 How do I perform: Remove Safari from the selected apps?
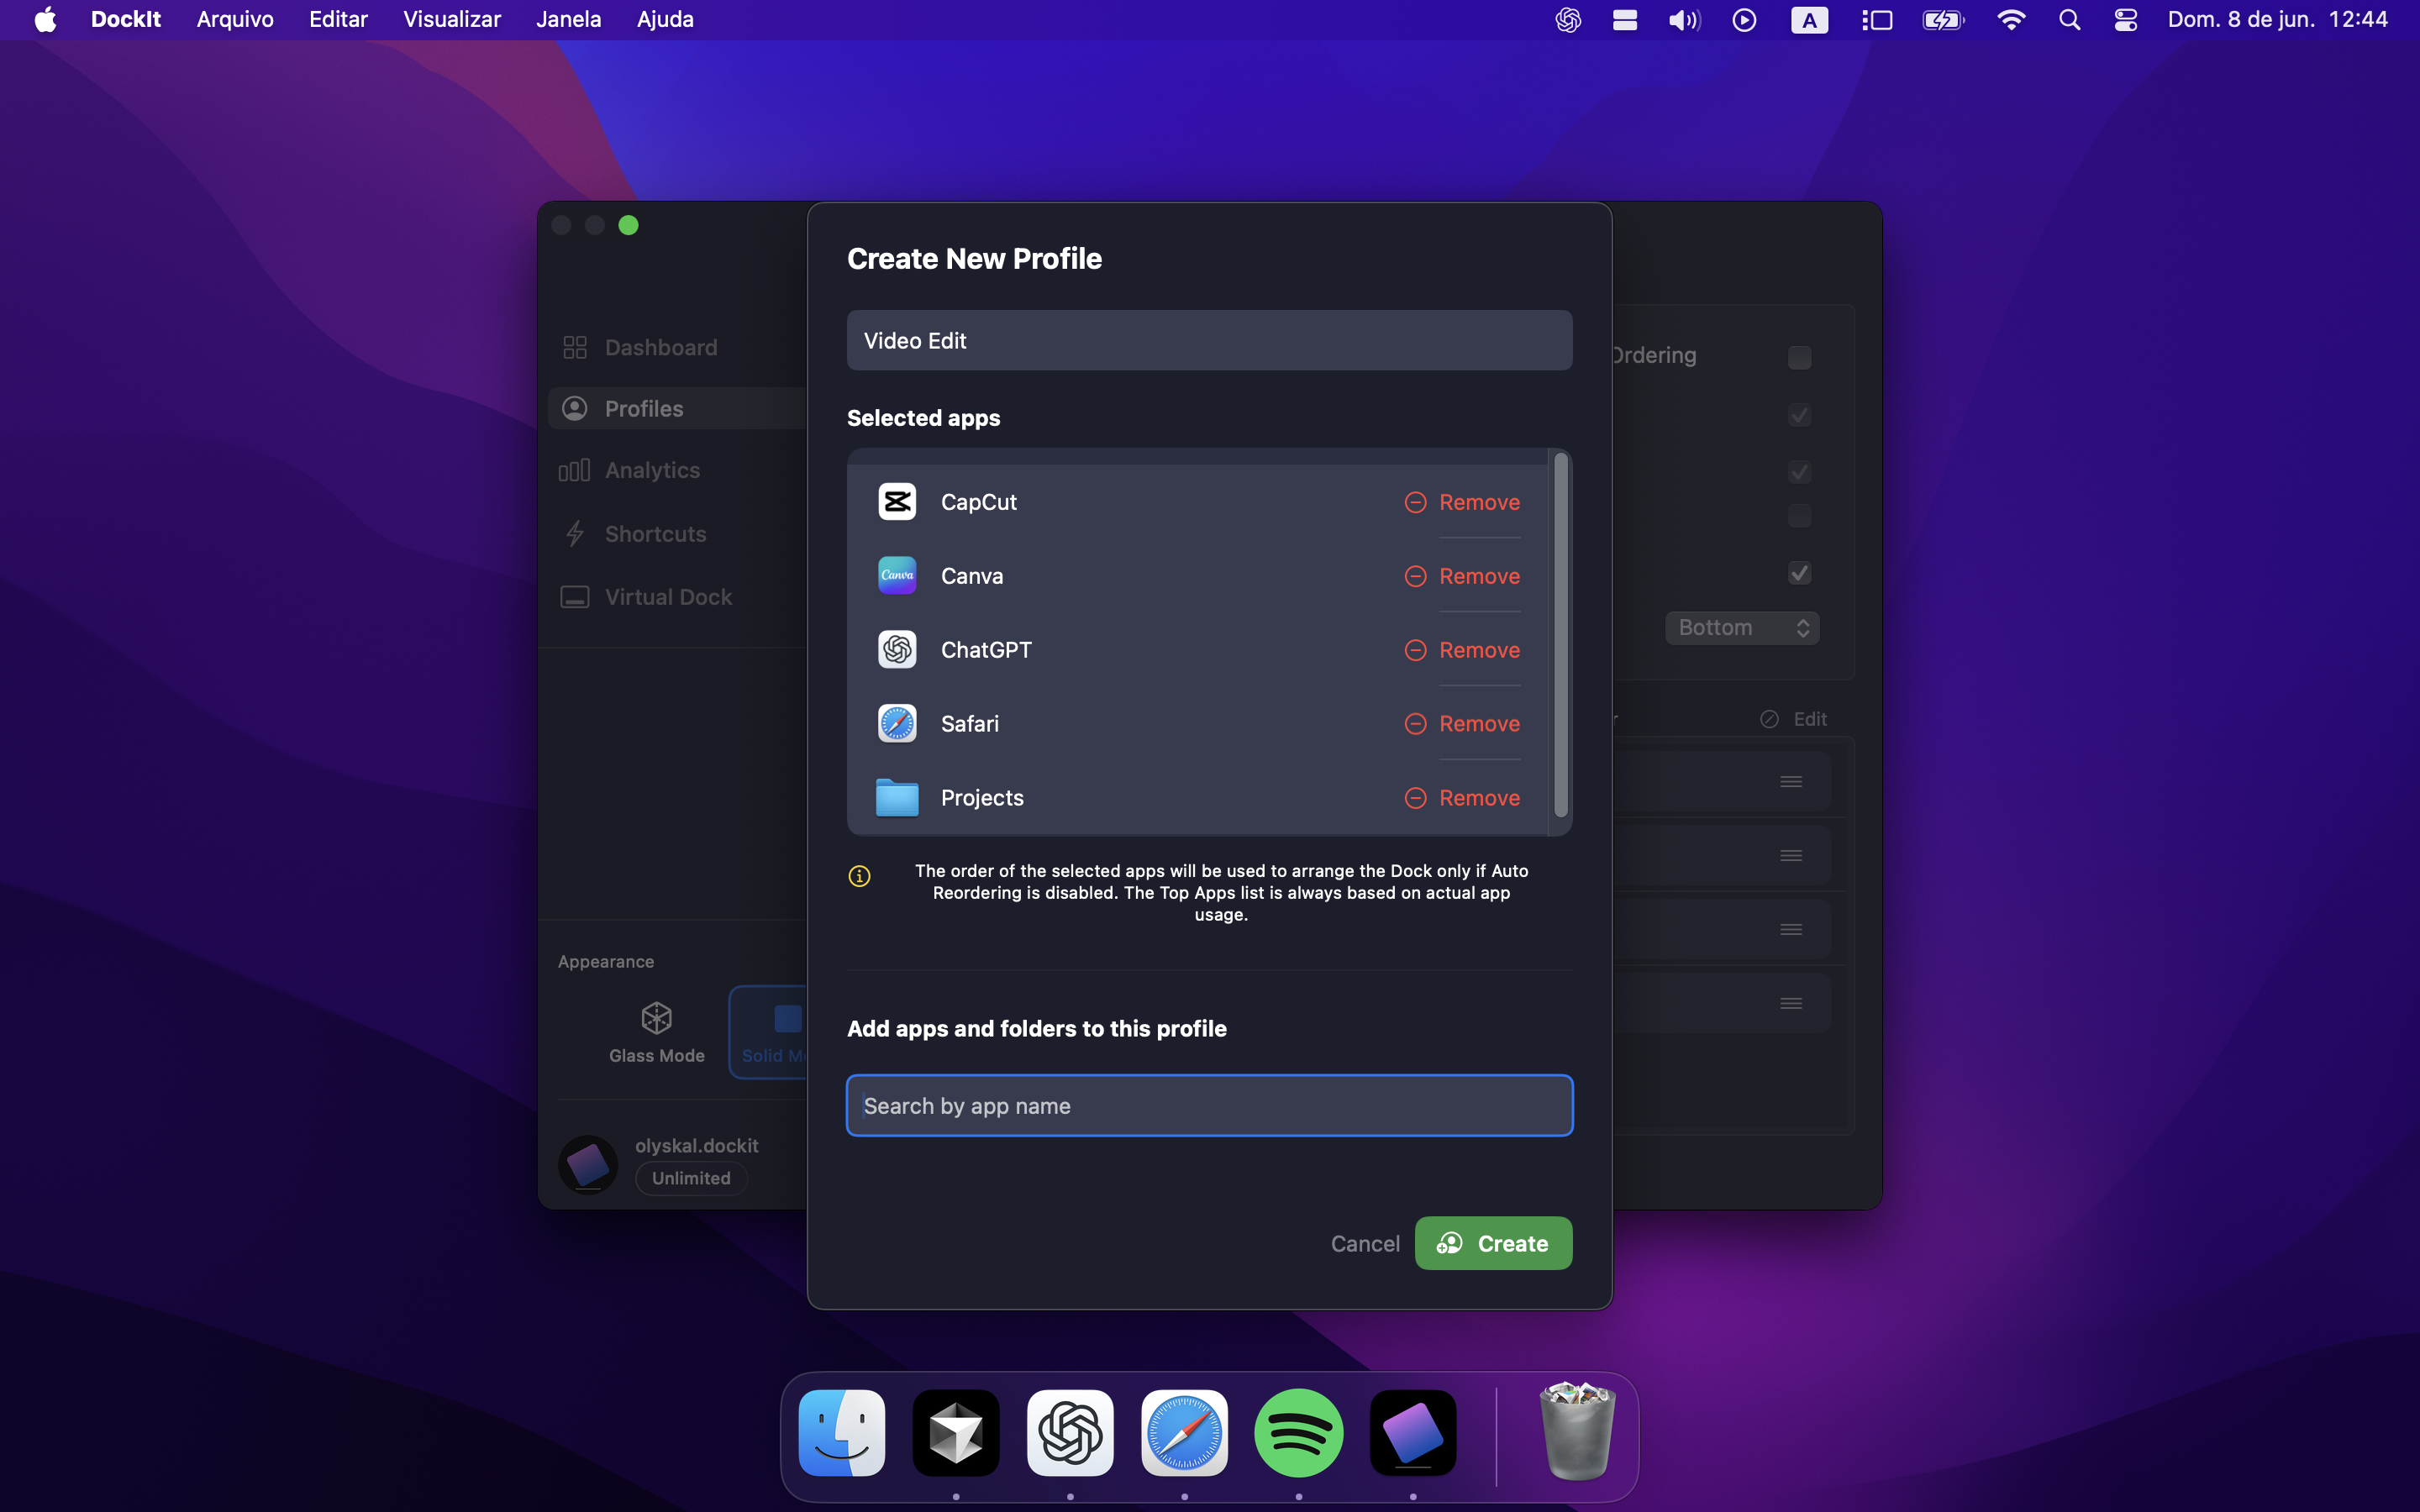tap(1463, 724)
